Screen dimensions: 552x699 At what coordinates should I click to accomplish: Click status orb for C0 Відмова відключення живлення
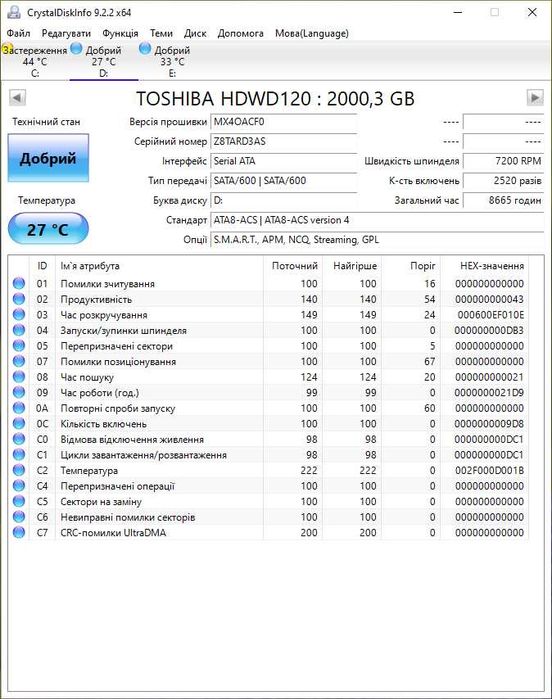pyautogui.click(x=19, y=439)
